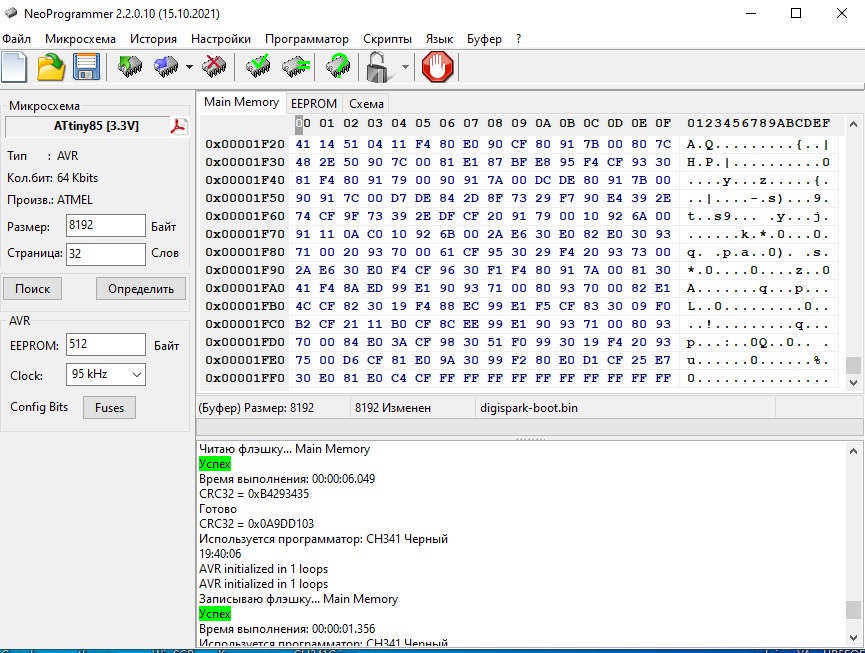This screenshot has width=865, height=653.
Task: Click the Определить button
Action: click(x=141, y=289)
